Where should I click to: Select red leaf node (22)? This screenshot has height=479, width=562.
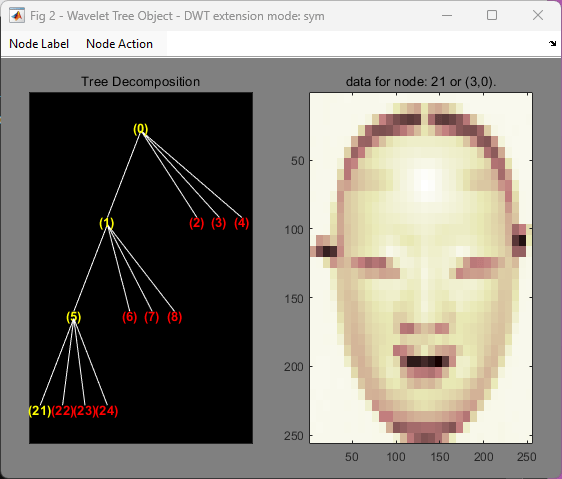coord(62,411)
